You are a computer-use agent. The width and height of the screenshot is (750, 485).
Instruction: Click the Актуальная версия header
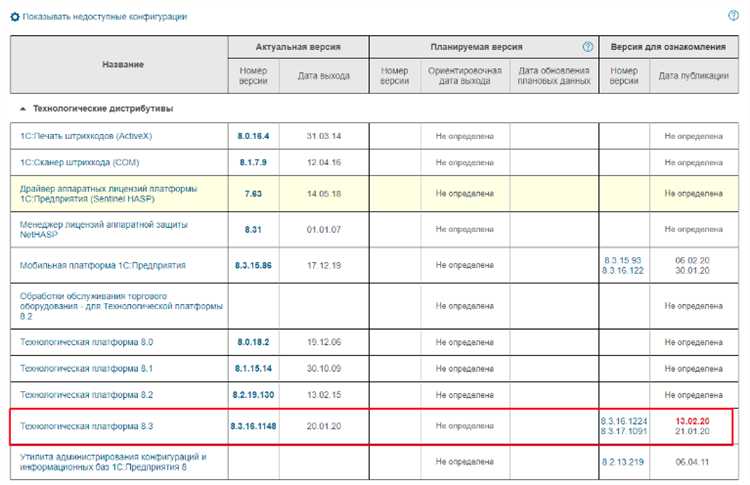coord(298,47)
